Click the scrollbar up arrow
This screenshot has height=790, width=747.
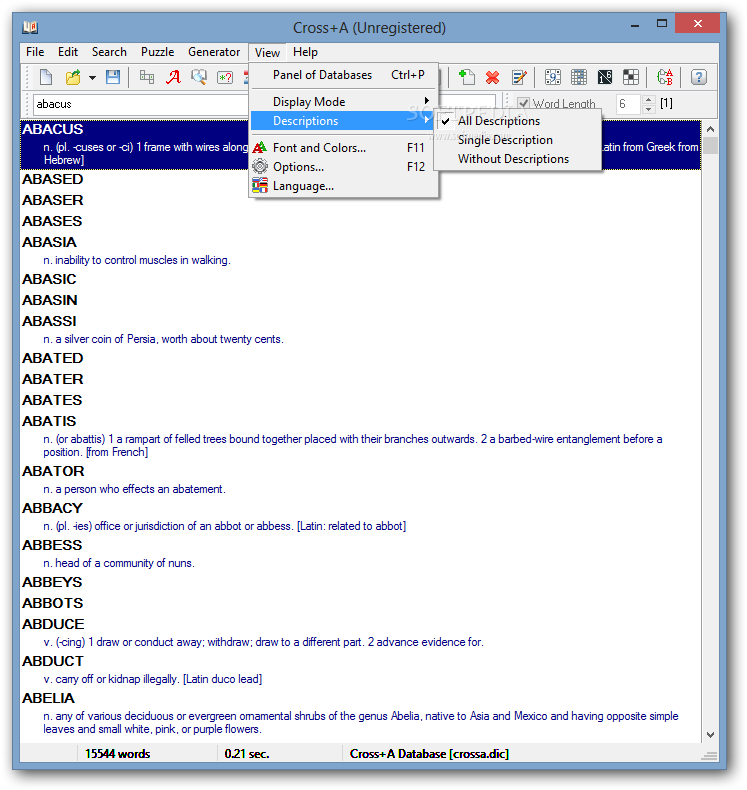coord(710,129)
